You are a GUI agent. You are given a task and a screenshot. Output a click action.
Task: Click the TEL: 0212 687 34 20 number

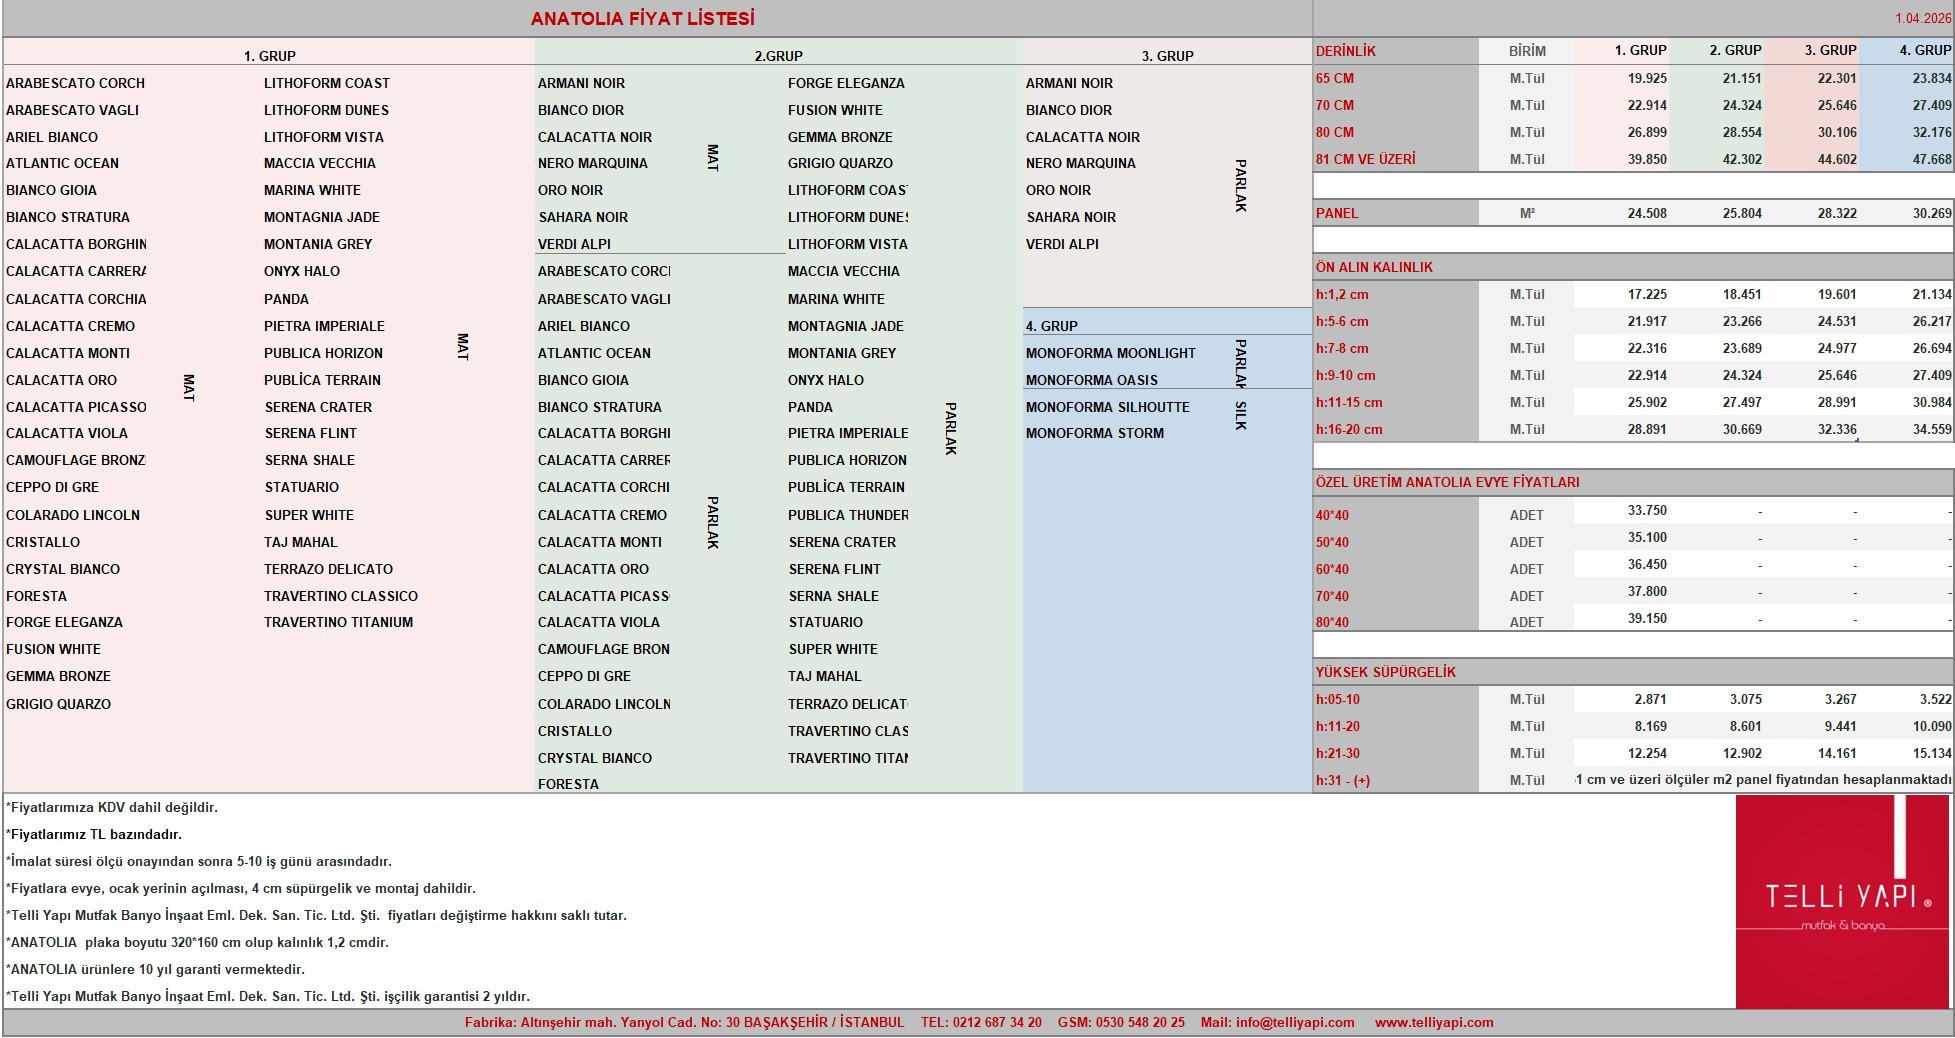981,1022
